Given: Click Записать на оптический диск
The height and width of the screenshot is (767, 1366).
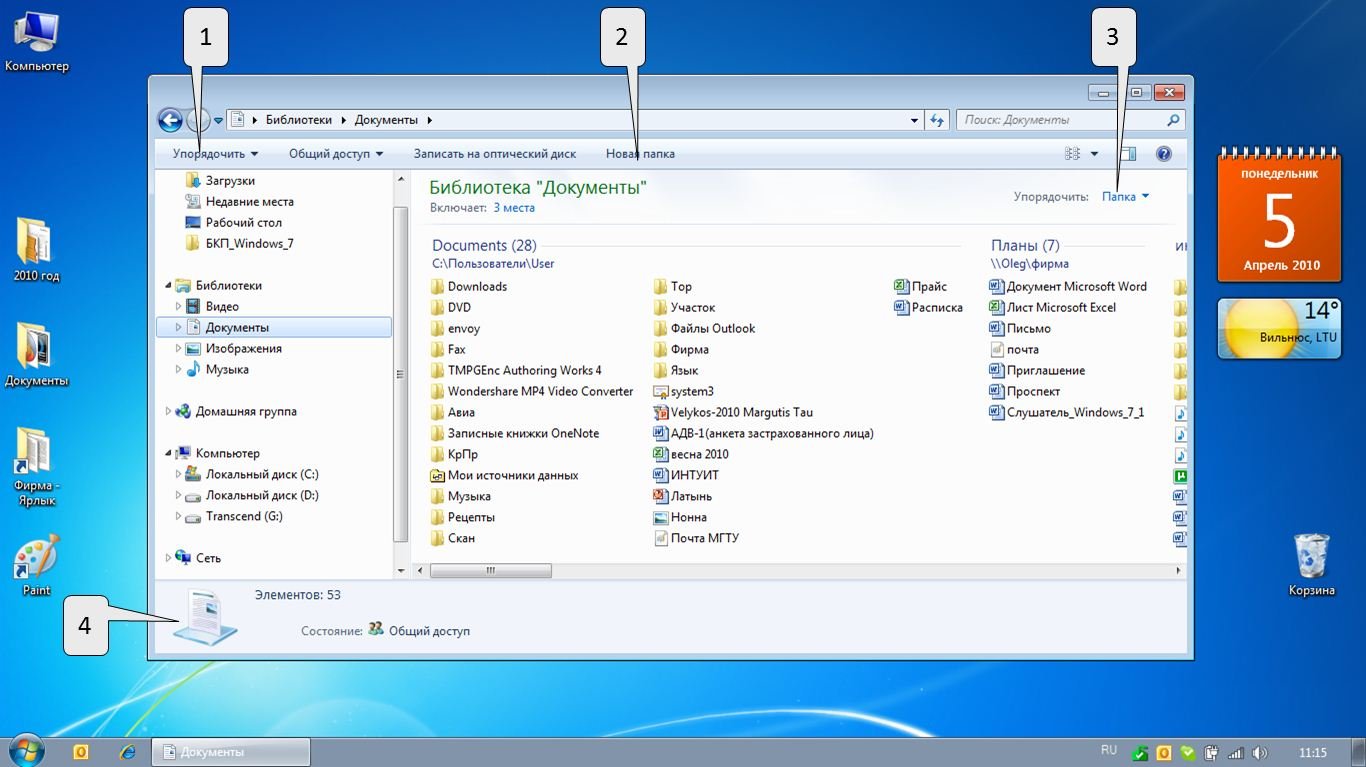Looking at the screenshot, I should (x=495, y=154).
